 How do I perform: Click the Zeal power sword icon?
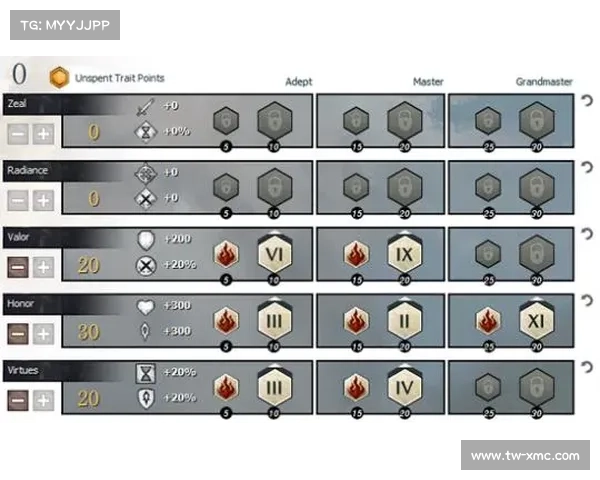(x=146, y=107)
